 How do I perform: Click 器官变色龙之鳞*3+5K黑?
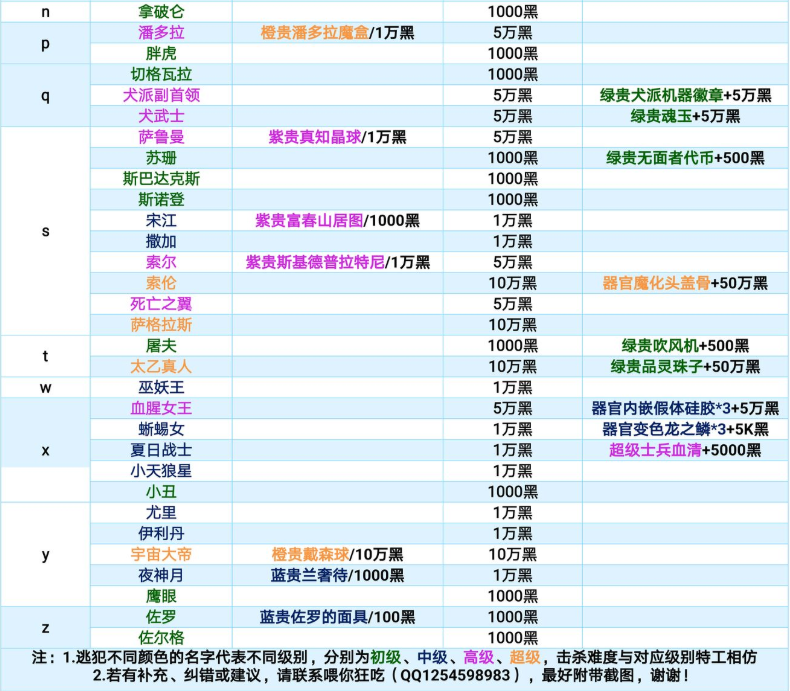[x=685, y=429]
